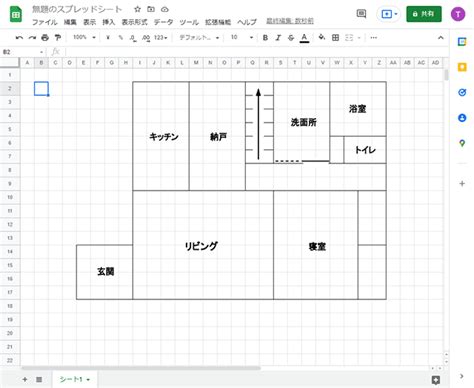Toggle italic formatting

tap(278, 38)
